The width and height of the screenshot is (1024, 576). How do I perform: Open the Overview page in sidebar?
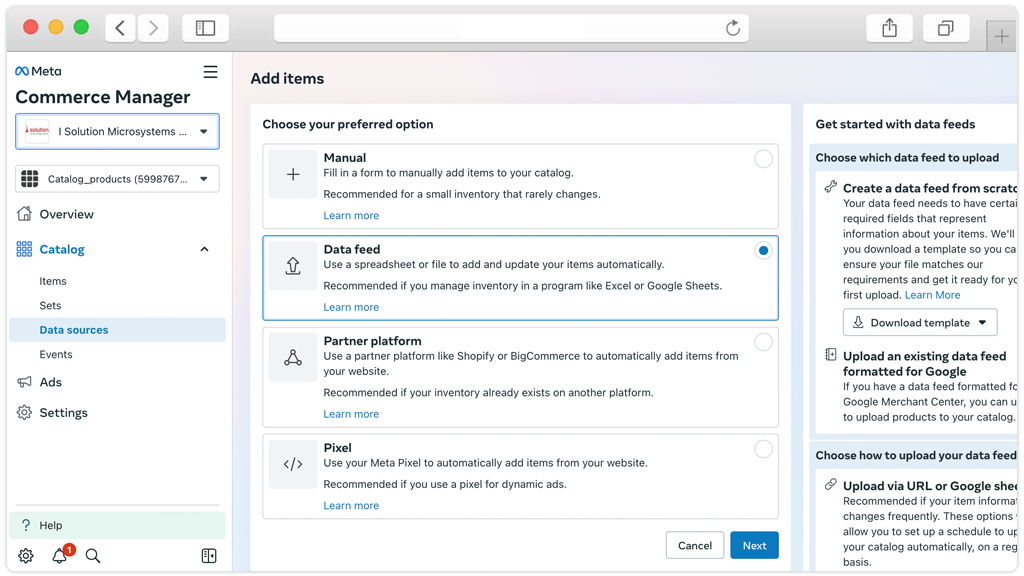click(x=66, y=214)
